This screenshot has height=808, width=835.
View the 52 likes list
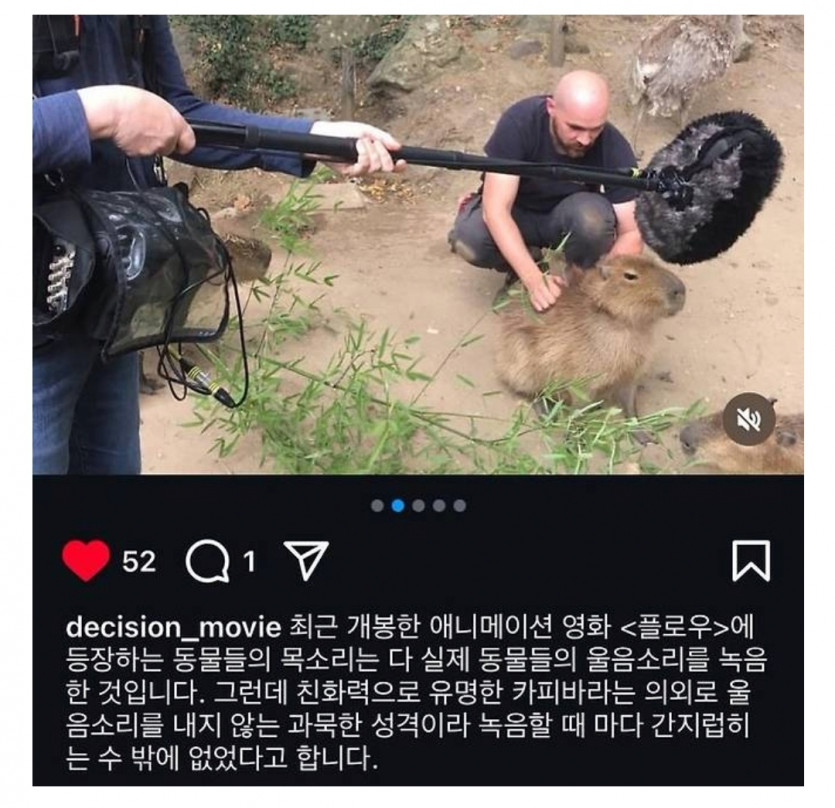[139, 561]
